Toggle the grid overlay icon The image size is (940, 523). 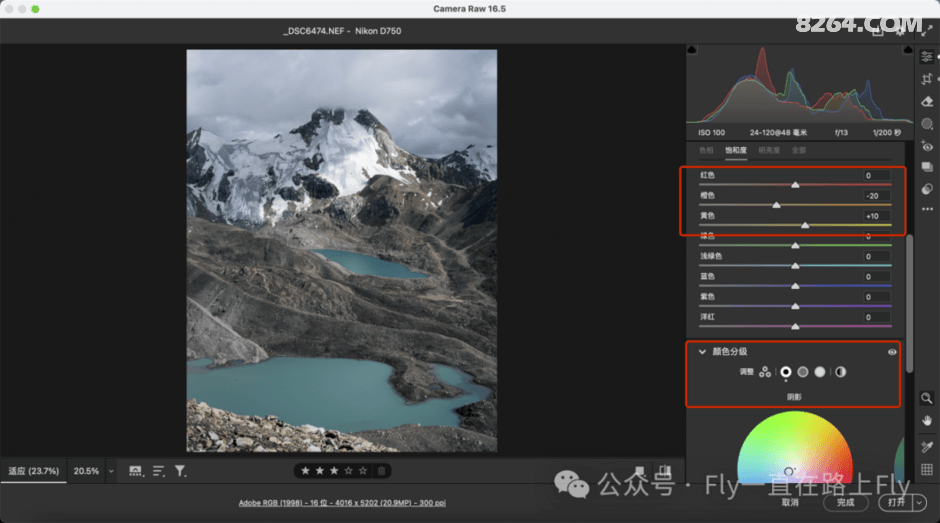(x=927, y=469)
